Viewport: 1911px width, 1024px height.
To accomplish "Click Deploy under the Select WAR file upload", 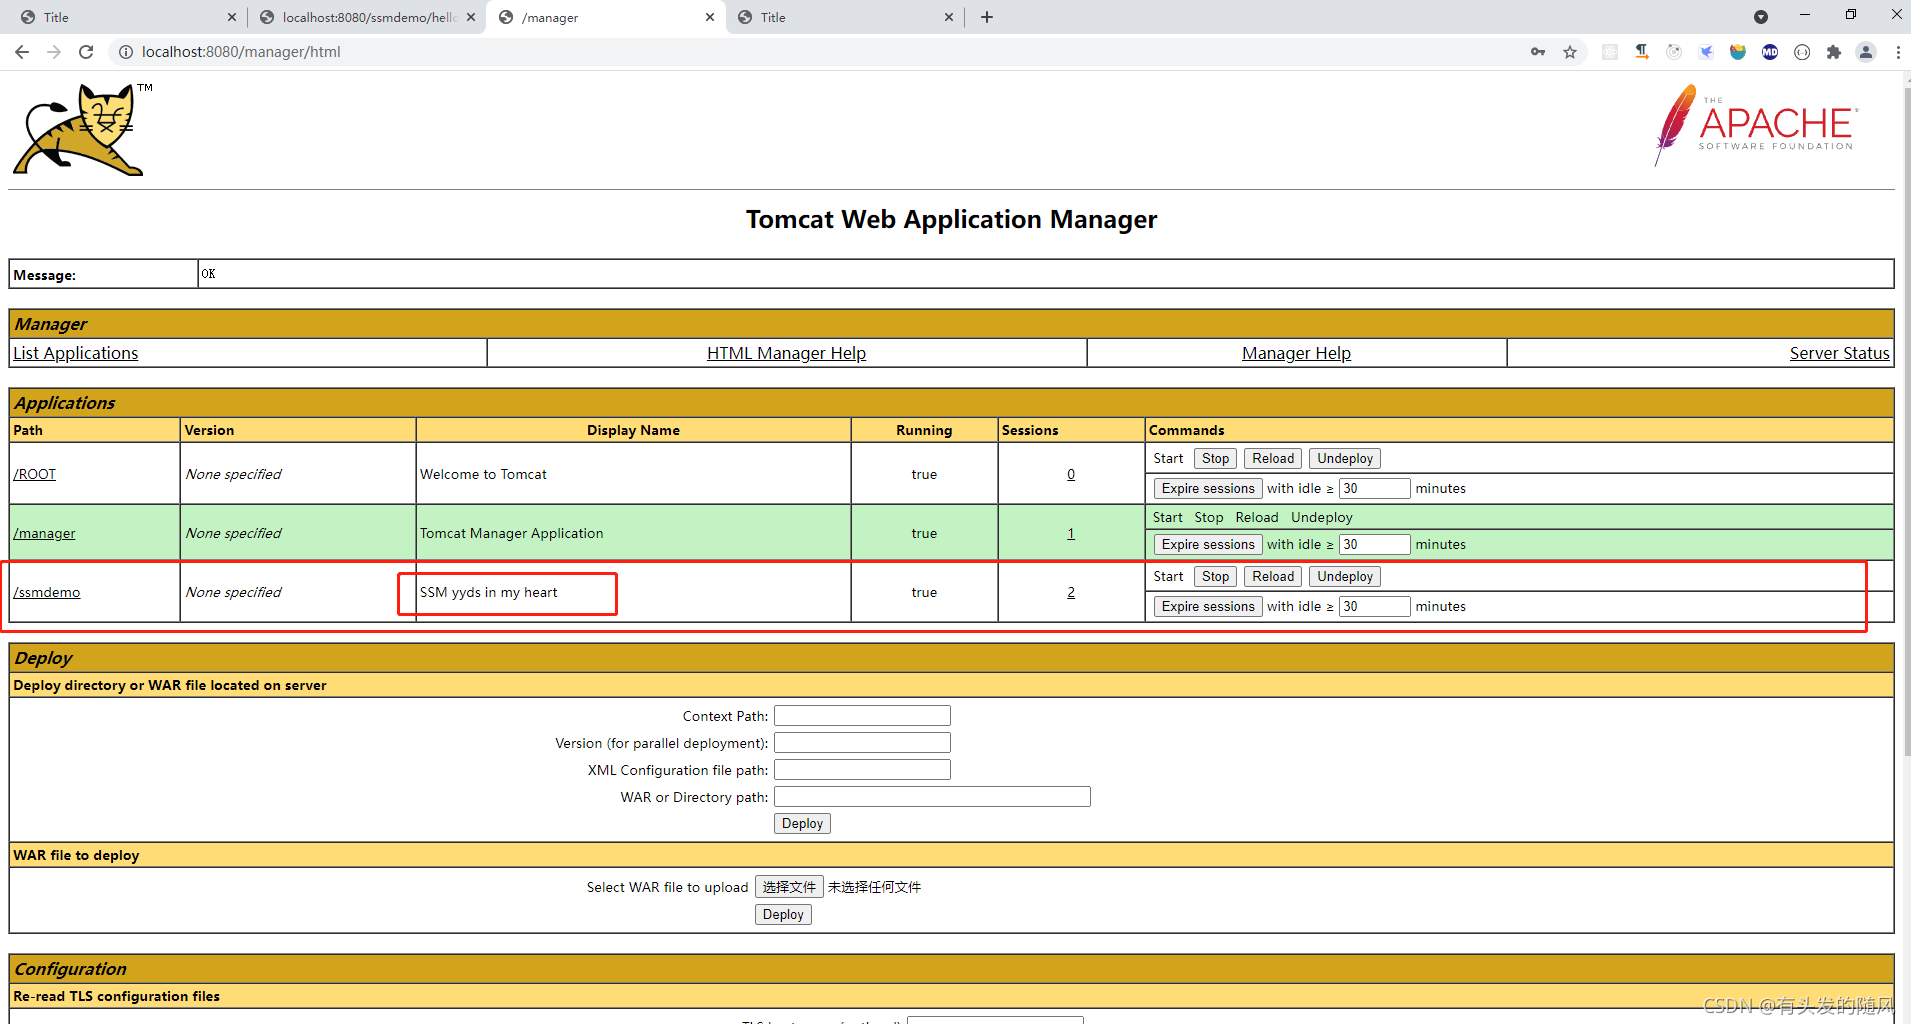I will 783,914.
